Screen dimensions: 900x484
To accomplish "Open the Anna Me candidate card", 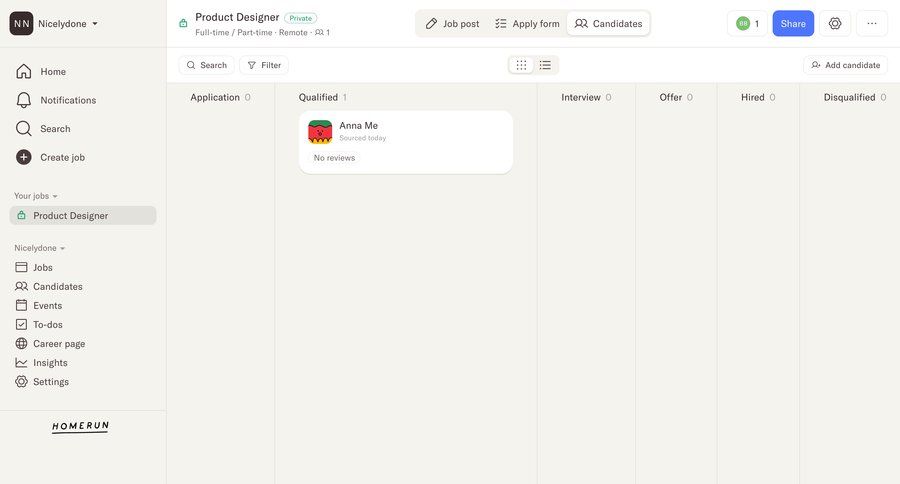I will point(406,142).
